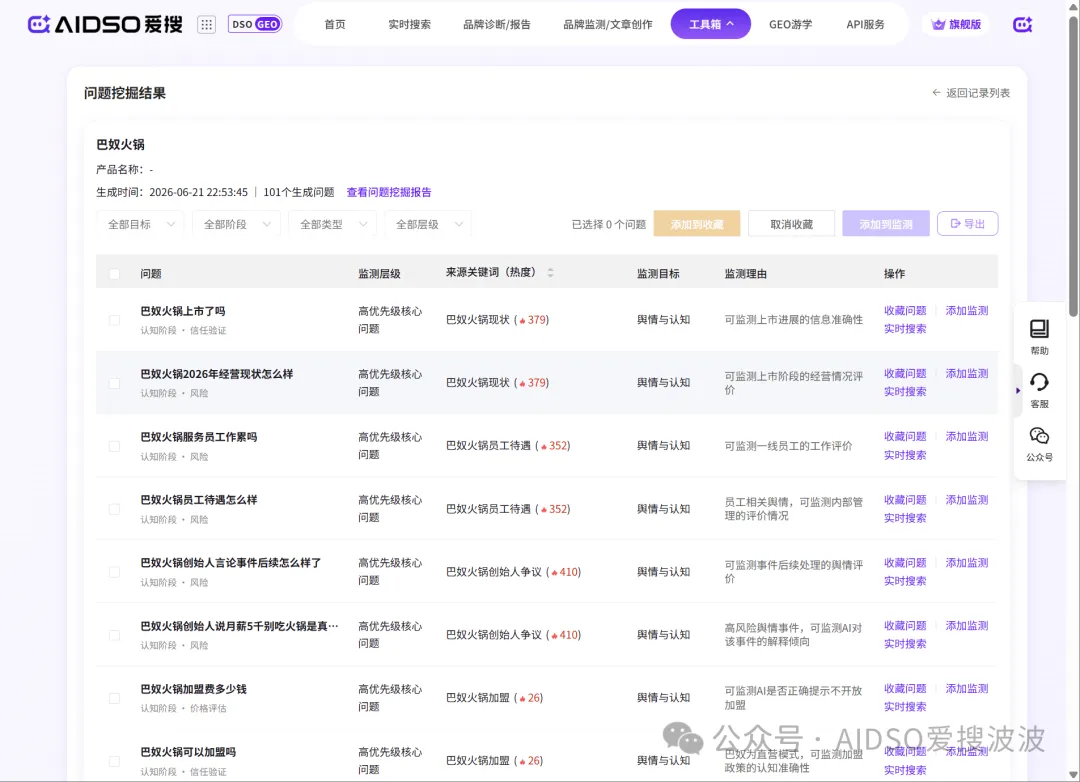1080x782 pixels.
Task: Click 实时搜索 for 员工待遇怎么样 row
Action: click(x=905, y=517)
